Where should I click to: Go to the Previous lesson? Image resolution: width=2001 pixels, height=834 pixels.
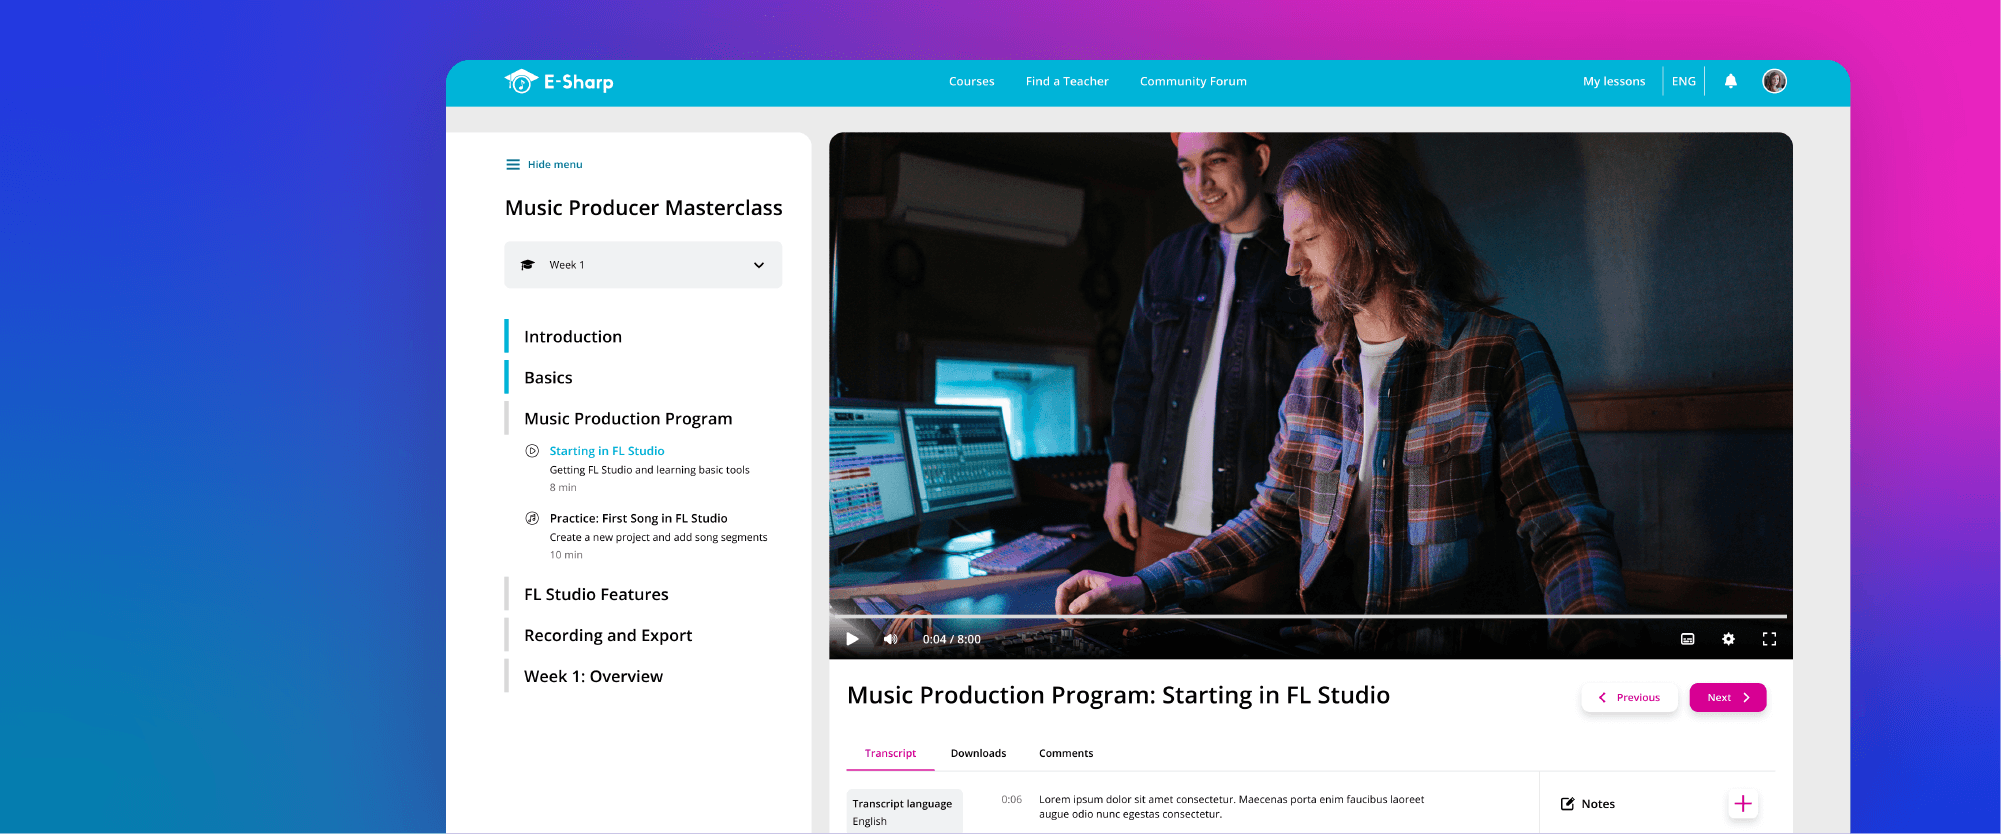click(x=1629, y=697)
